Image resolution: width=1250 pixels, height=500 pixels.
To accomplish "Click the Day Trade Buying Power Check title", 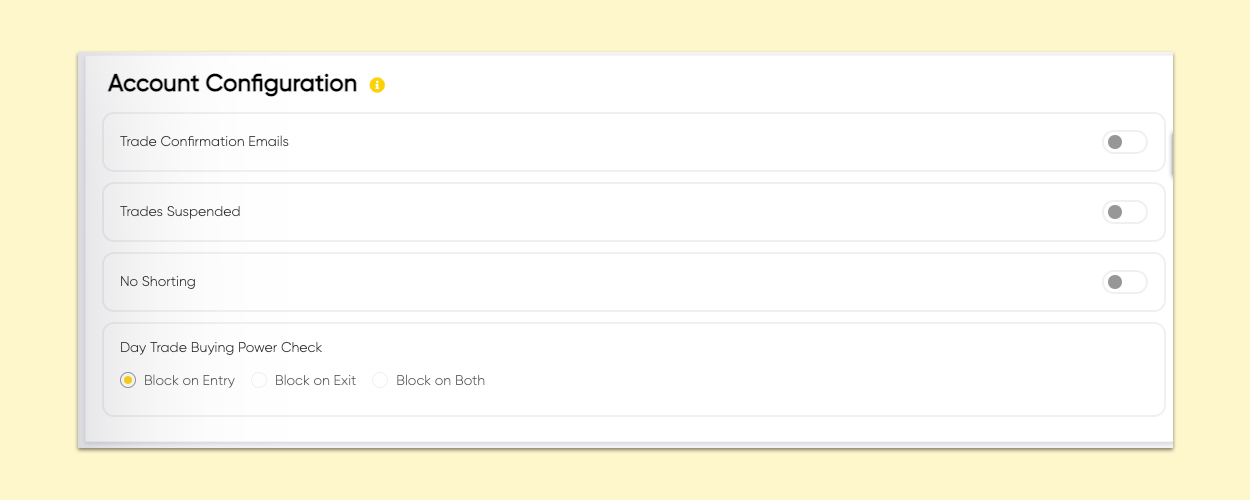I will (221, 347).
